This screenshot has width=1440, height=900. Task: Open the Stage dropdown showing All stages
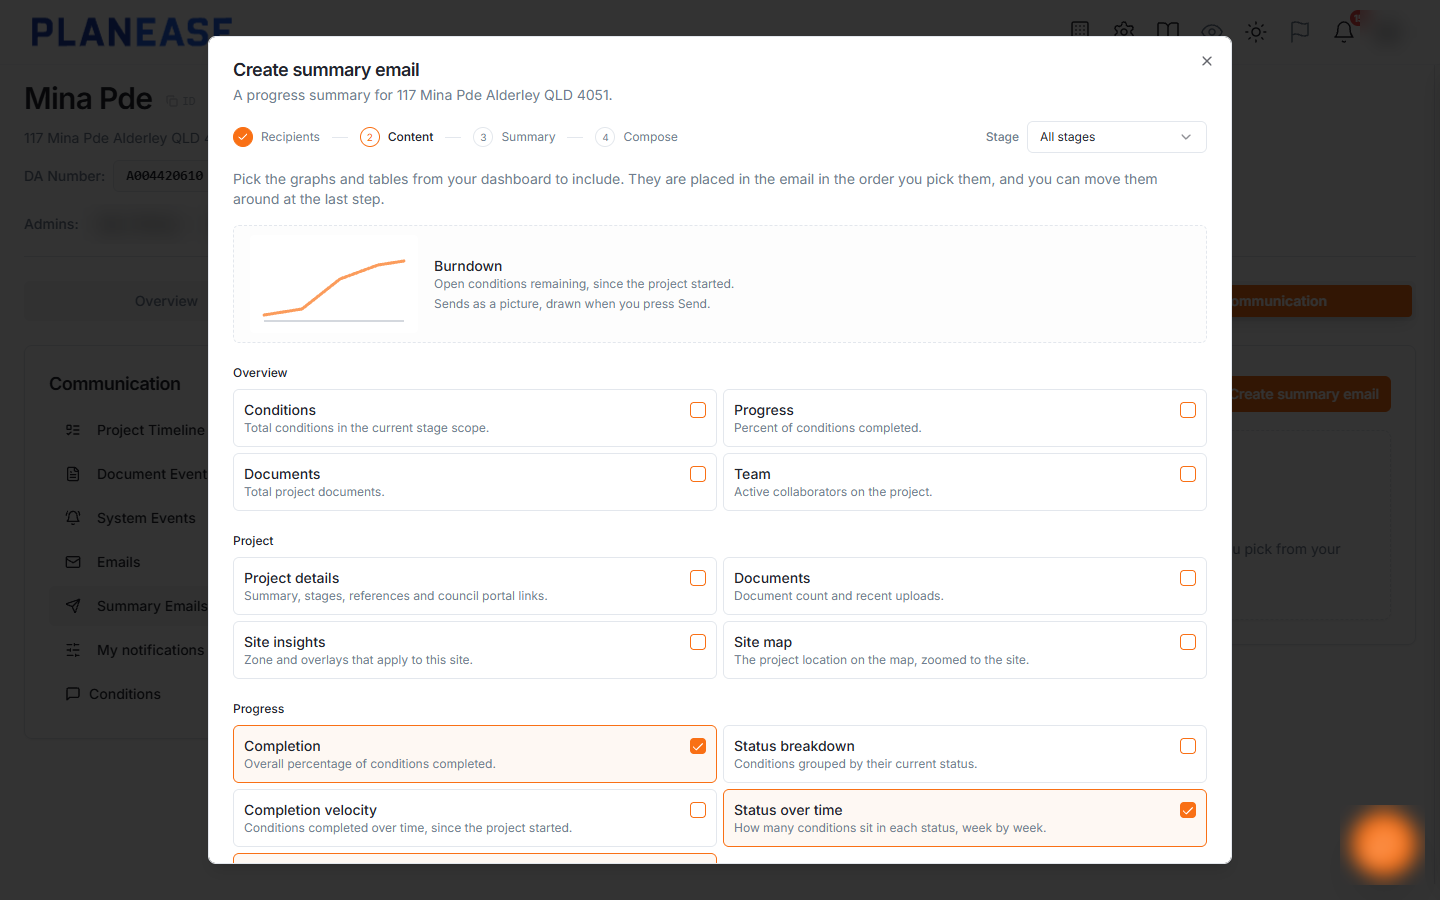1116,137
